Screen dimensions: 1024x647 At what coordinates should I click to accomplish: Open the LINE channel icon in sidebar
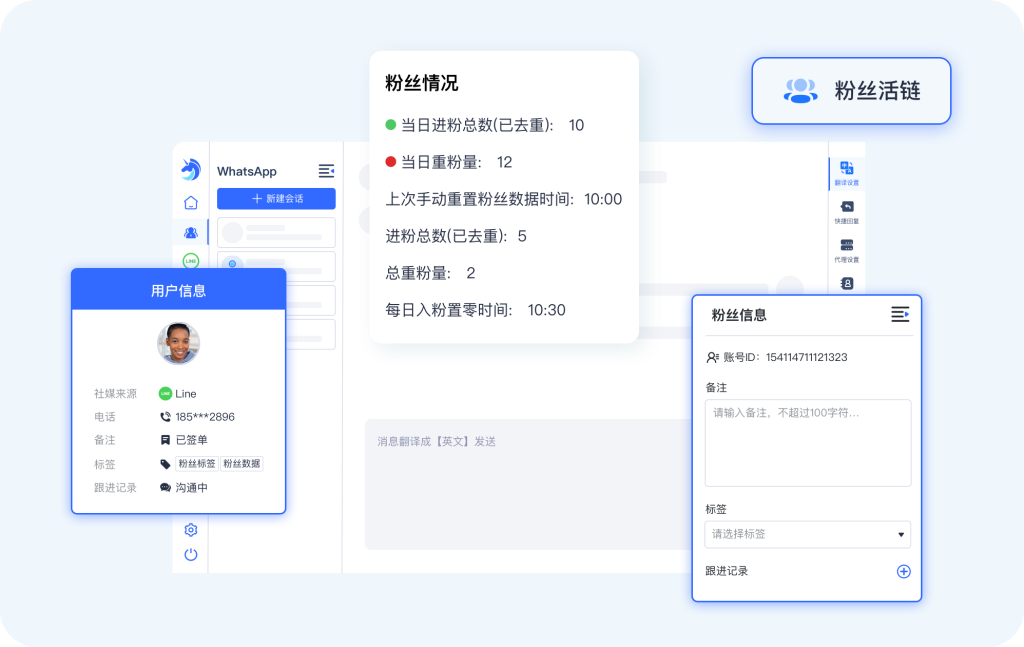191,260
